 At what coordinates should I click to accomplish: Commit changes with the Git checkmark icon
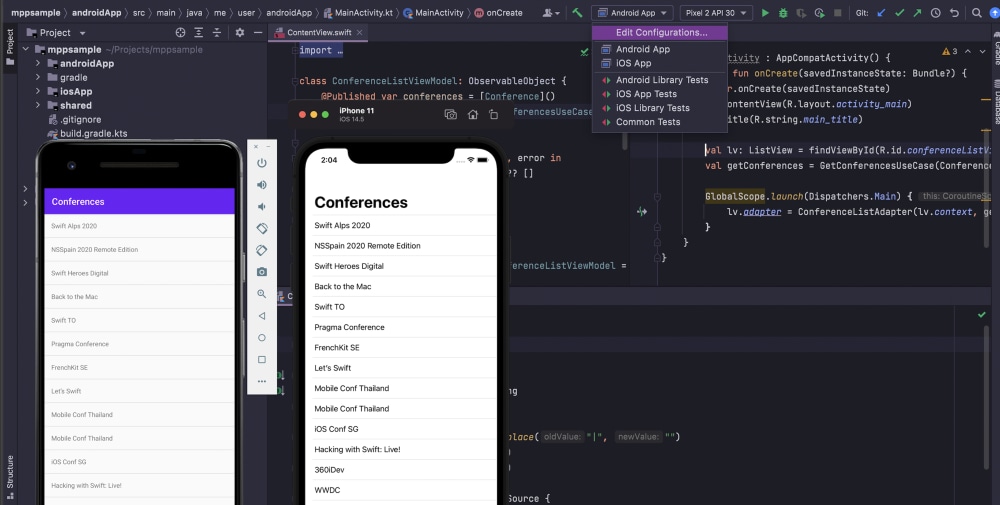[x=899, y=13]
